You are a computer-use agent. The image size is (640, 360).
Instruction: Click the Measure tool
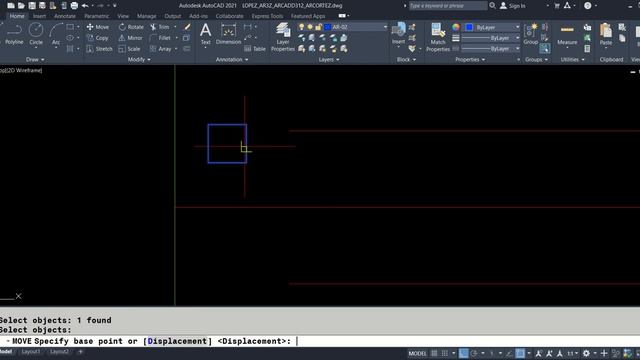click(567, 33)
